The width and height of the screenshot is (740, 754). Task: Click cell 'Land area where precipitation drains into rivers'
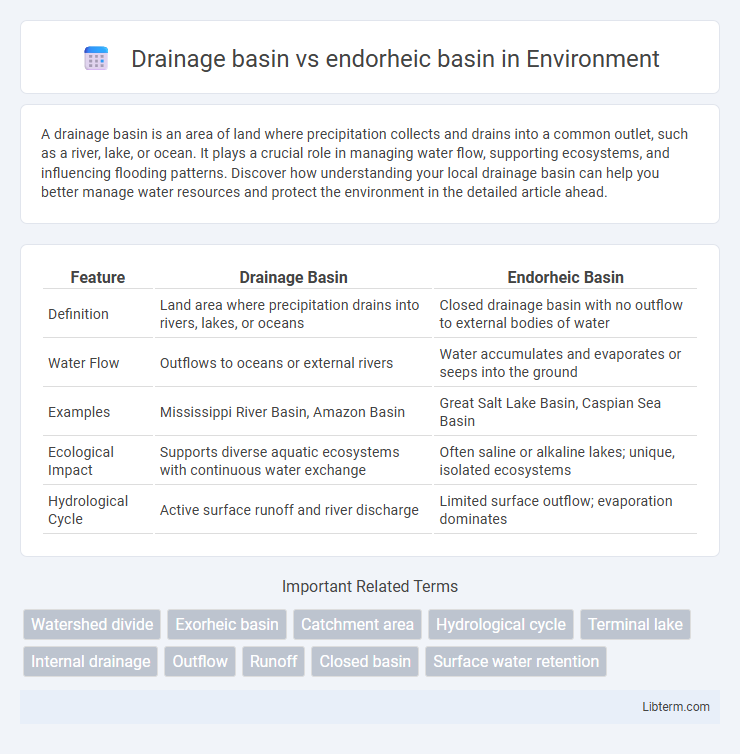293,314
